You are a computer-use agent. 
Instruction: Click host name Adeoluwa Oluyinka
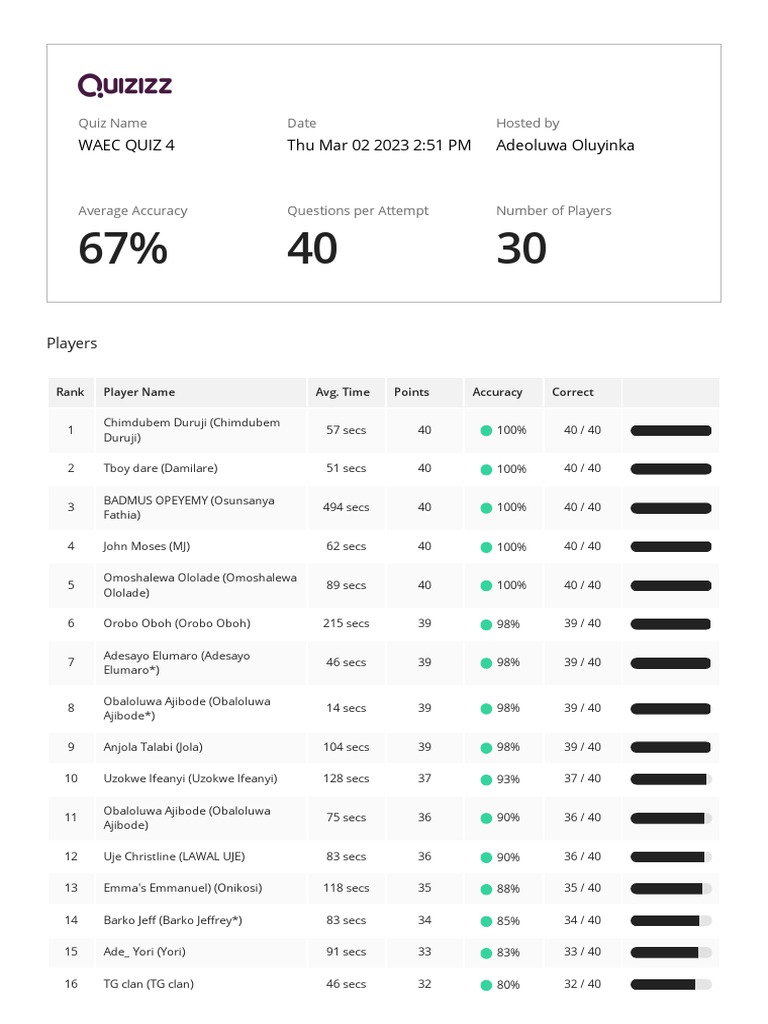565,145
